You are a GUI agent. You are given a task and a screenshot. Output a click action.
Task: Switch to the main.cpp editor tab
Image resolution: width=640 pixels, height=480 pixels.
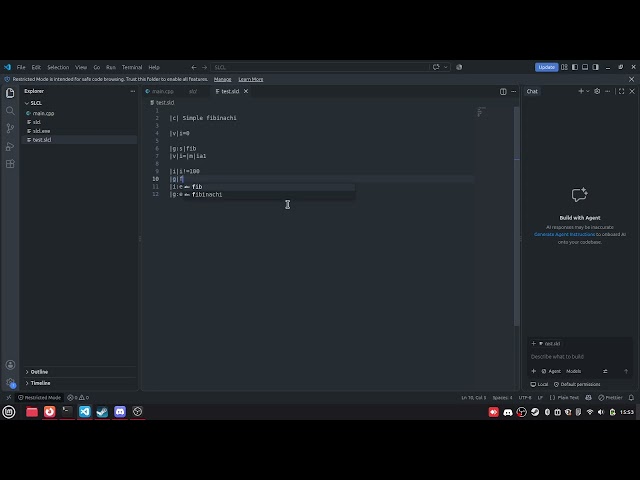pyautogui.click(x=160, y=91)
